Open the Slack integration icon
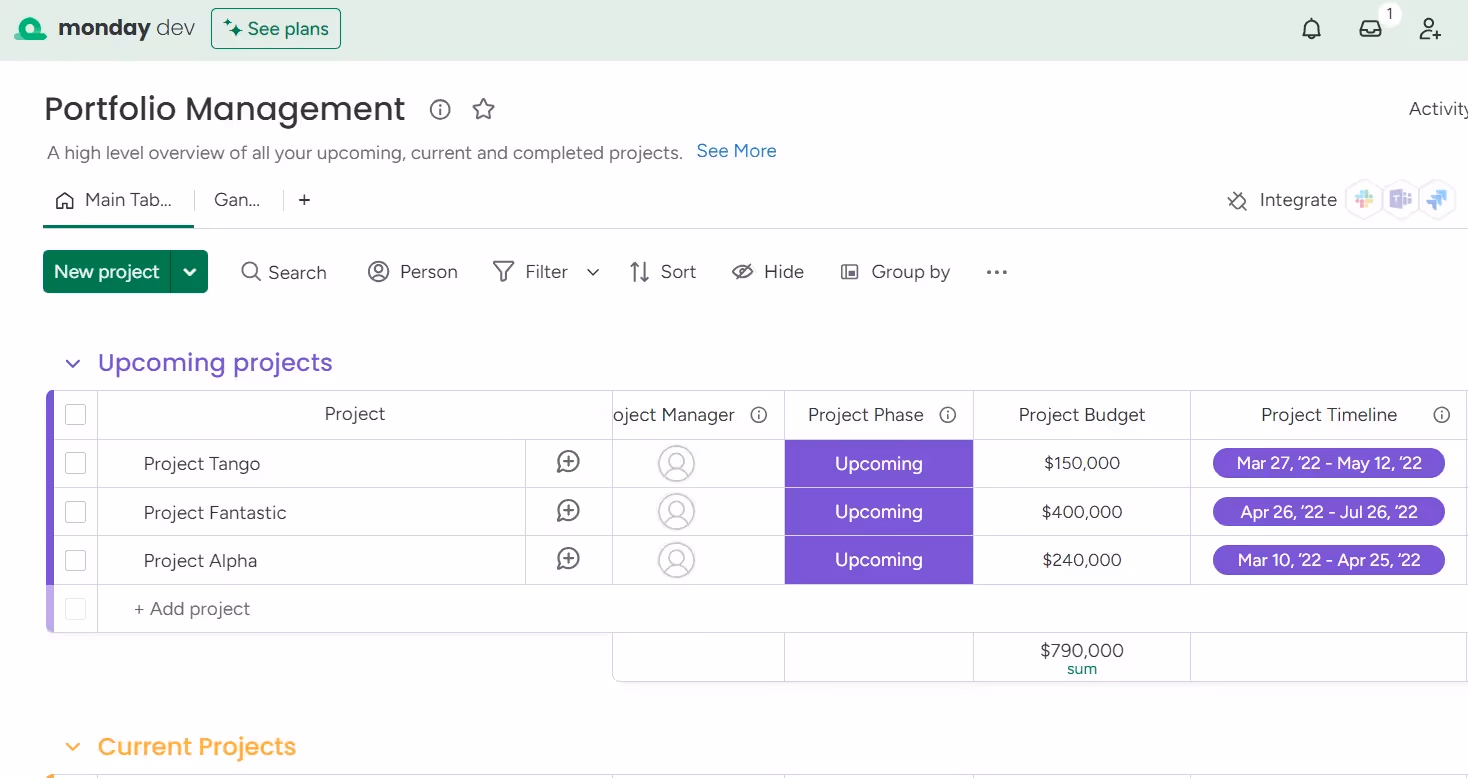Screen dimensions: 1468x778 (x=1363, y=199)
